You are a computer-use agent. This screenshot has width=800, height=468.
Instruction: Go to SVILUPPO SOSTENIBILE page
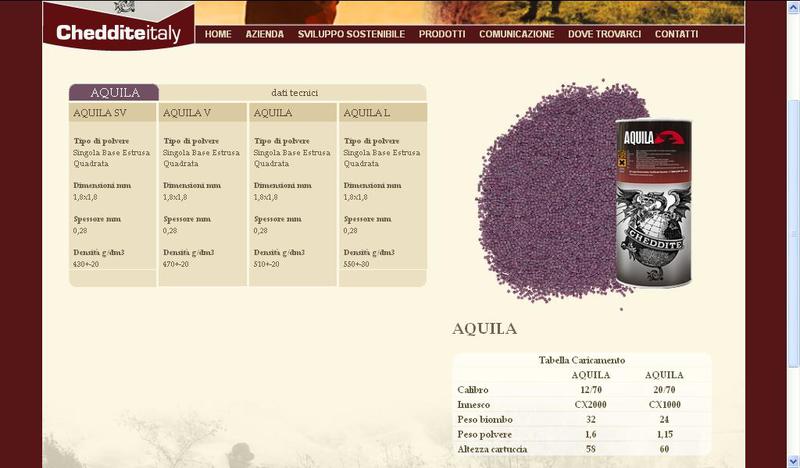(x=351, y=34)
